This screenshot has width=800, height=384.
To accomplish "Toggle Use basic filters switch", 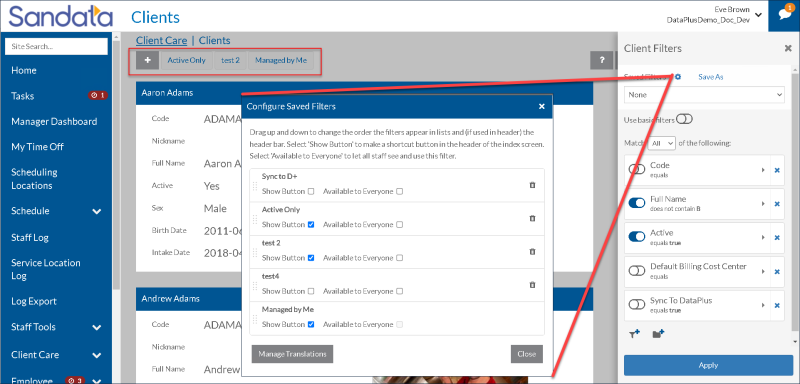I will (x=684, y=119).
